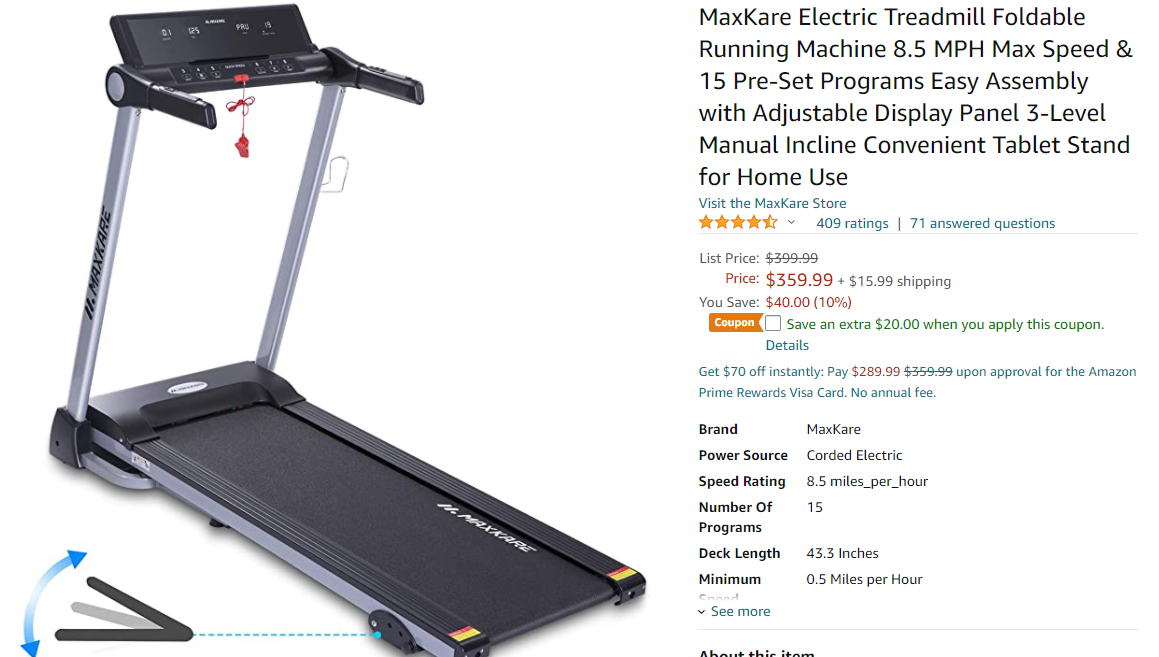Open 71 answered questions link
The height and width of the screenshot is (657, 1159).
pyautogui.click(x=982, y=223)
